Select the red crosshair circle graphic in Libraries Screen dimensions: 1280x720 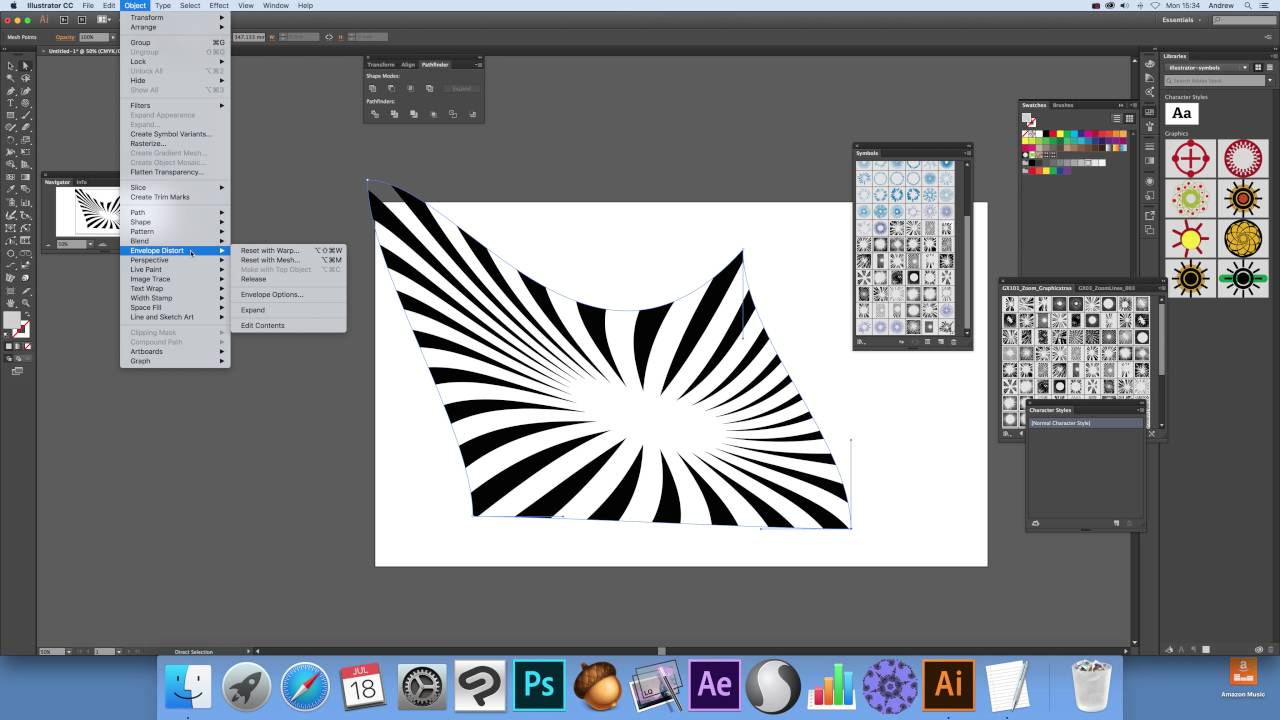tap(1190, 158)
